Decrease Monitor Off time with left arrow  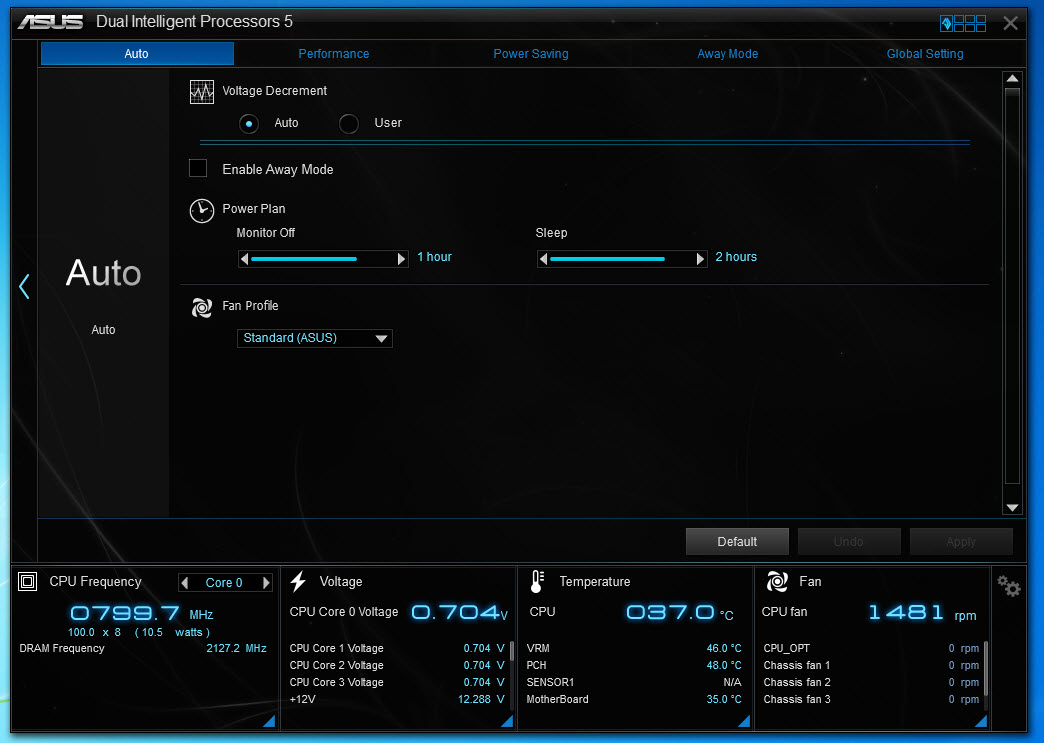coord(244,259)
